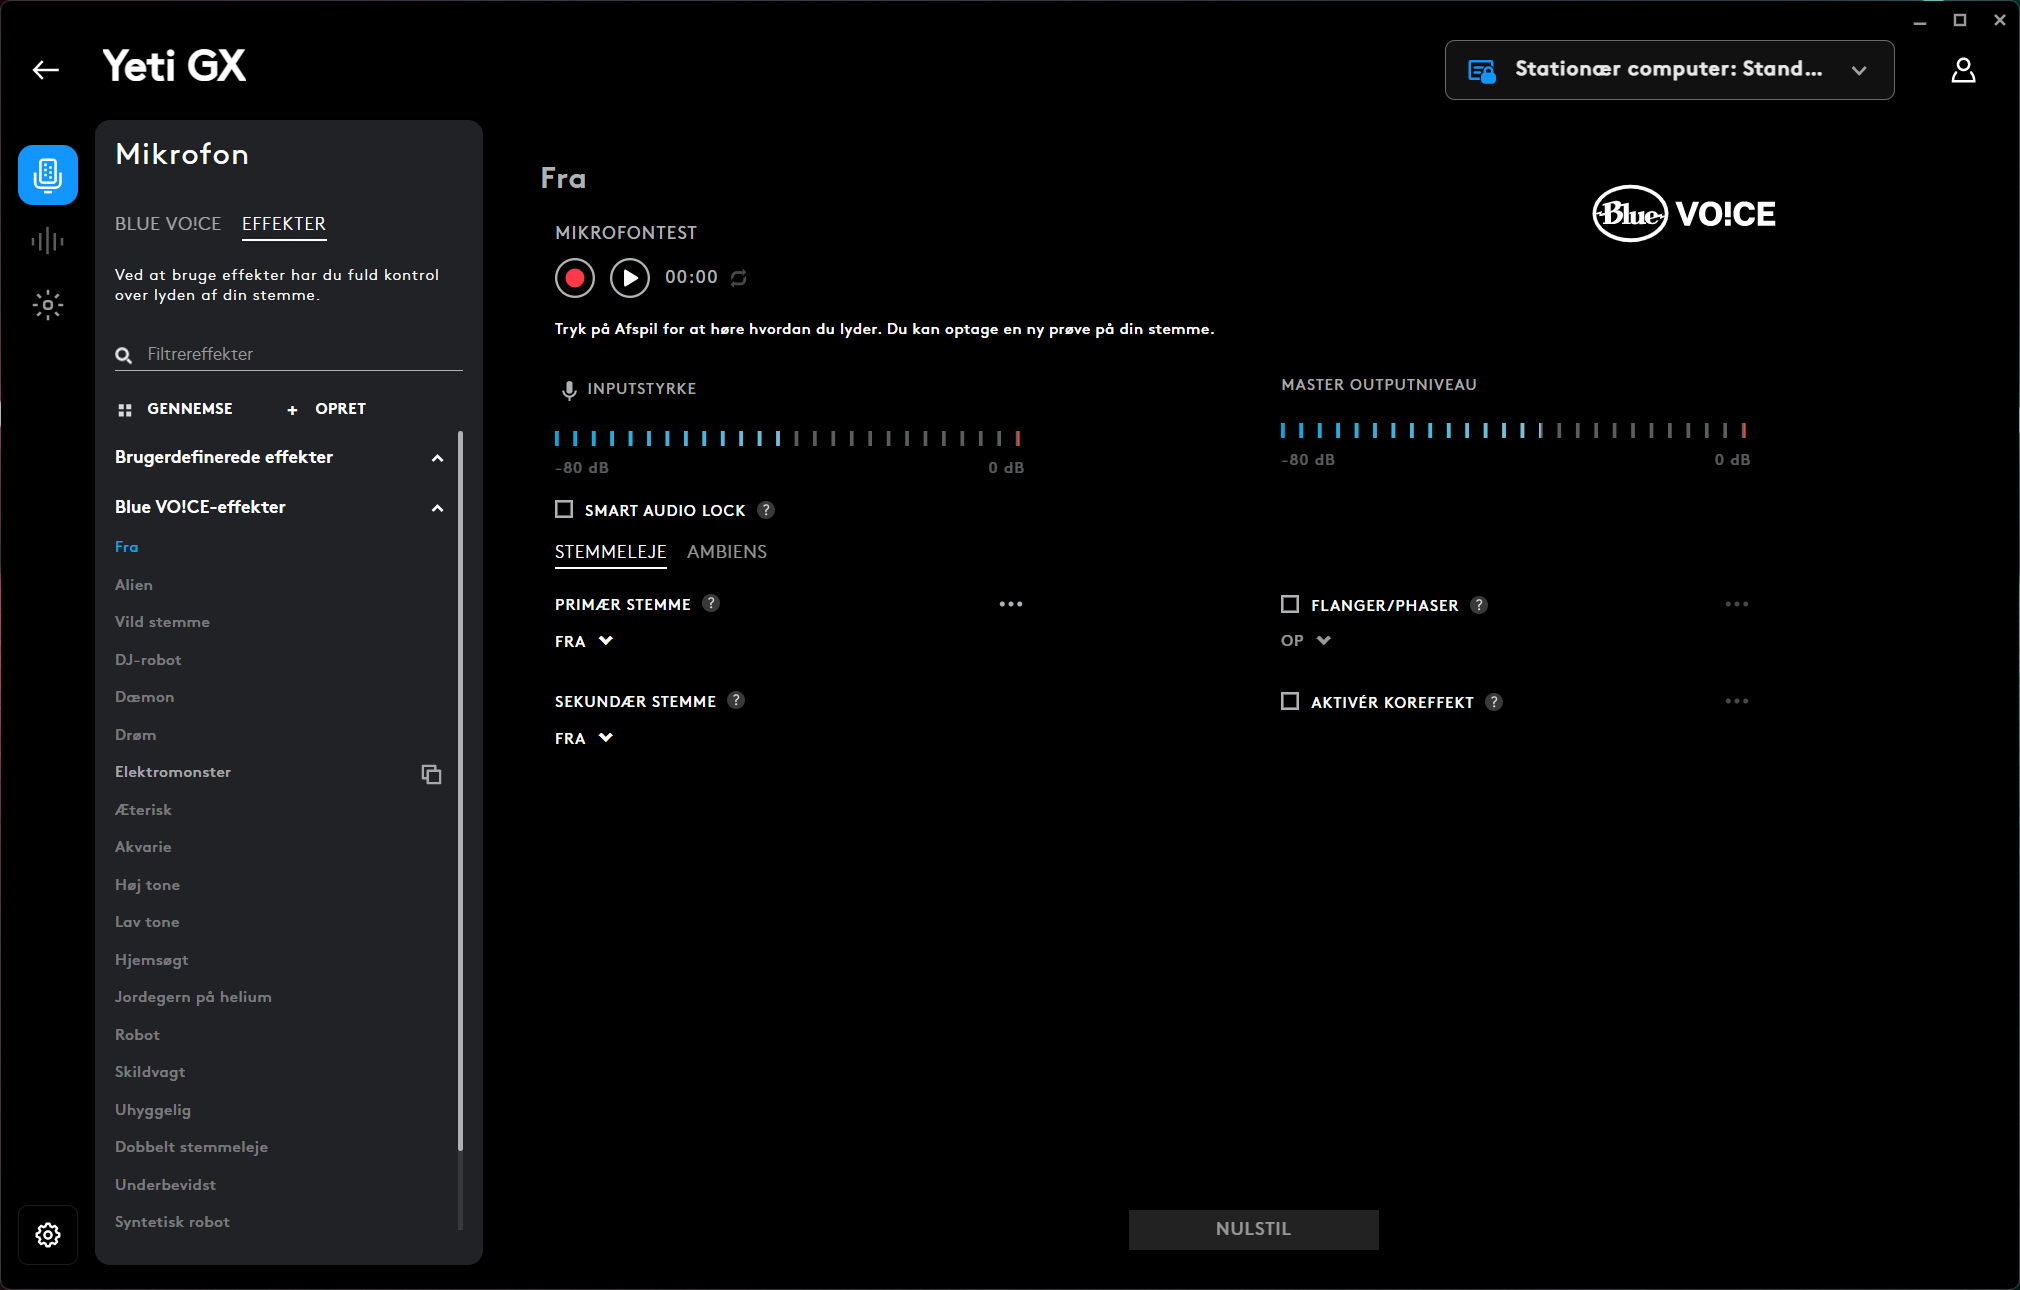This screenshot has height=1290, width=2020.
Task: Switch to the BLUE VO!CE tab
Action: (x=168, y=224)
